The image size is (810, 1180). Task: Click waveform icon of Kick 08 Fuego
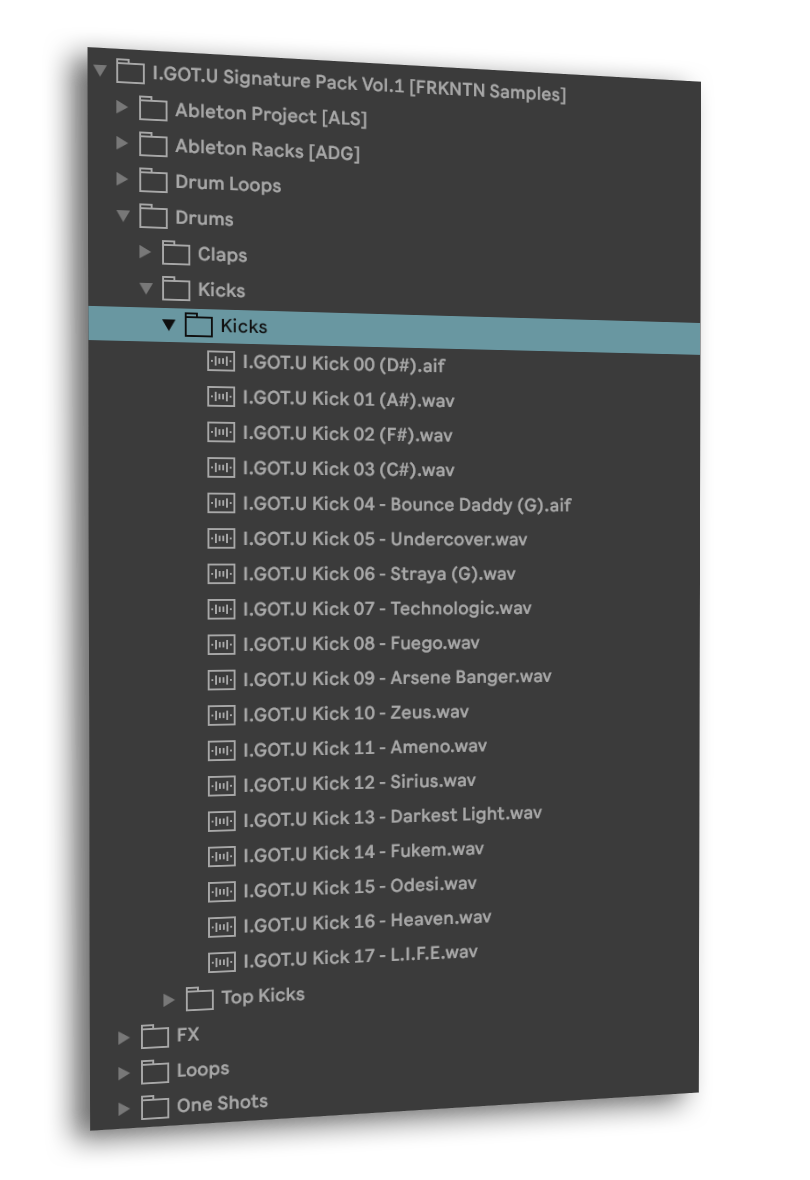(x=221, y=644)
